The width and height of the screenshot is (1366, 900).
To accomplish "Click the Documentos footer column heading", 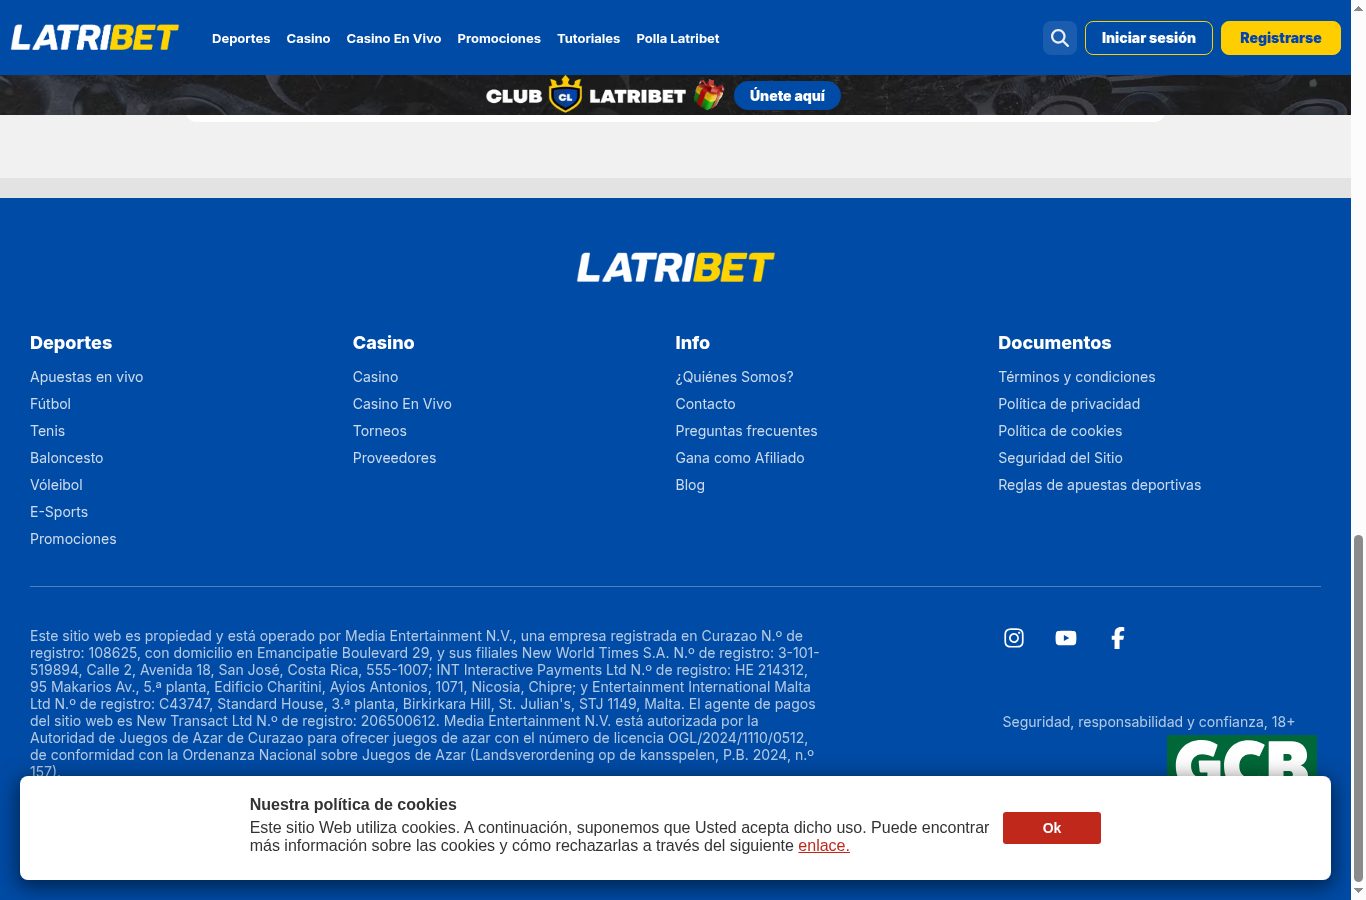I will click(x=1055, y=343).
